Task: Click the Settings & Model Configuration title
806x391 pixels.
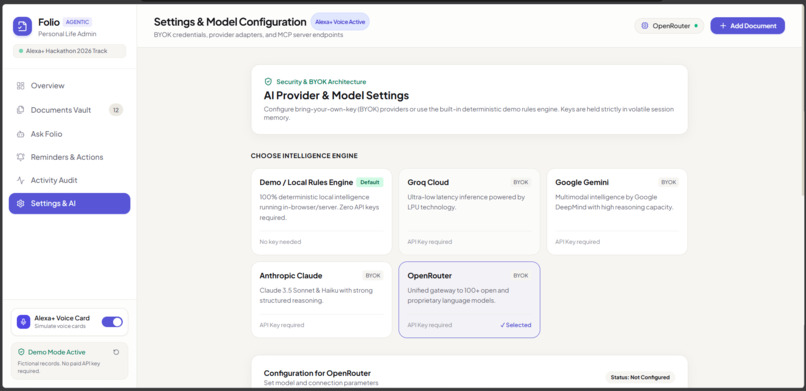Action: [230, 22]
